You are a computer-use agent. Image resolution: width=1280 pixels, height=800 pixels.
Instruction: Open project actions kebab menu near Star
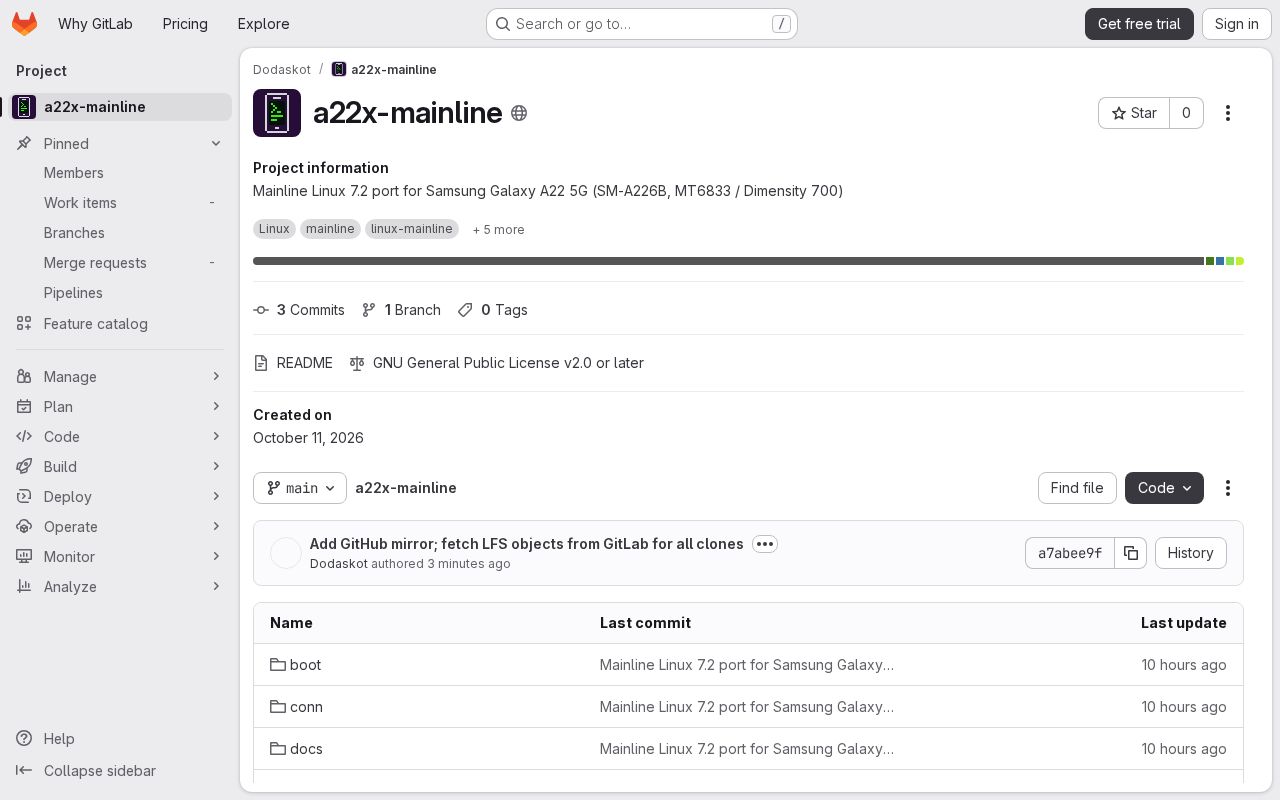1228,113
